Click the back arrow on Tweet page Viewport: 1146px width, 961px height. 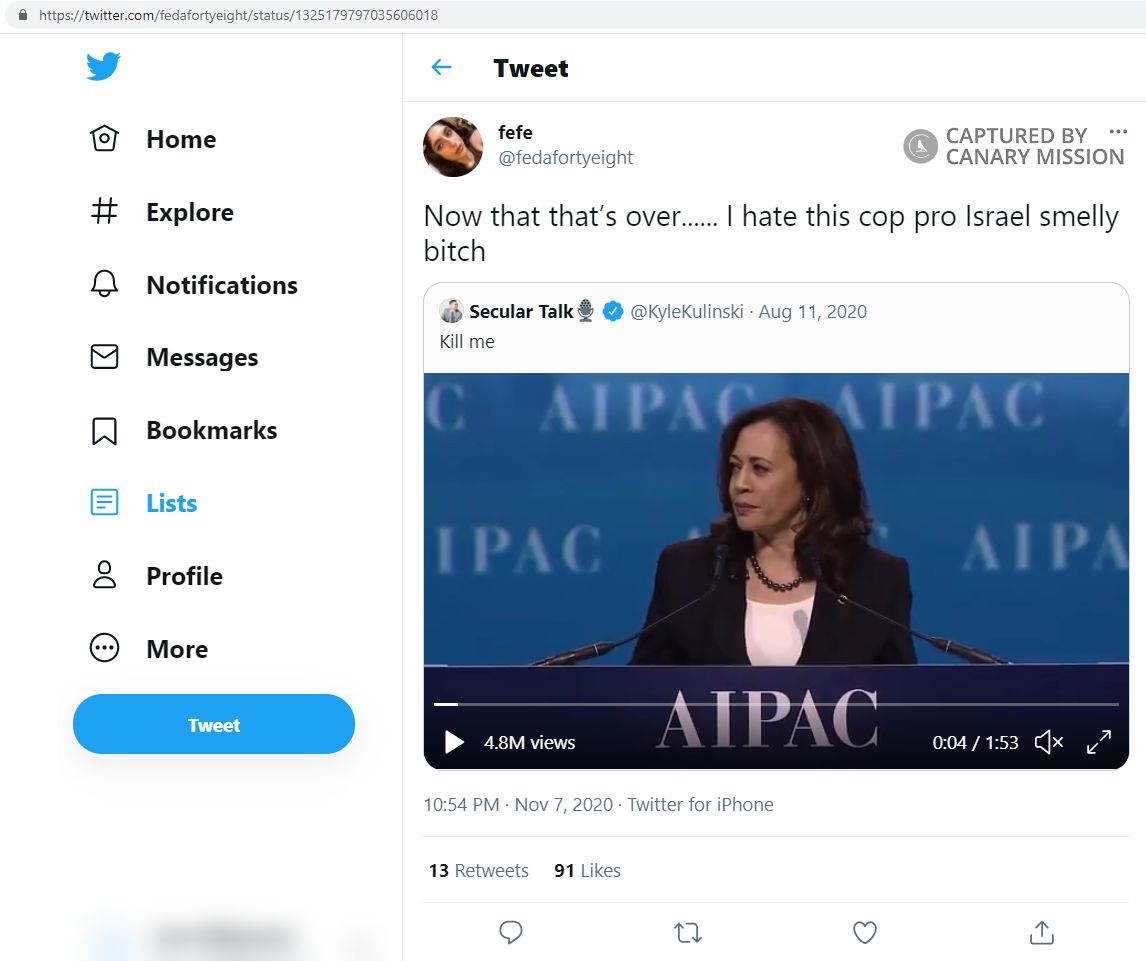point(440,67)
